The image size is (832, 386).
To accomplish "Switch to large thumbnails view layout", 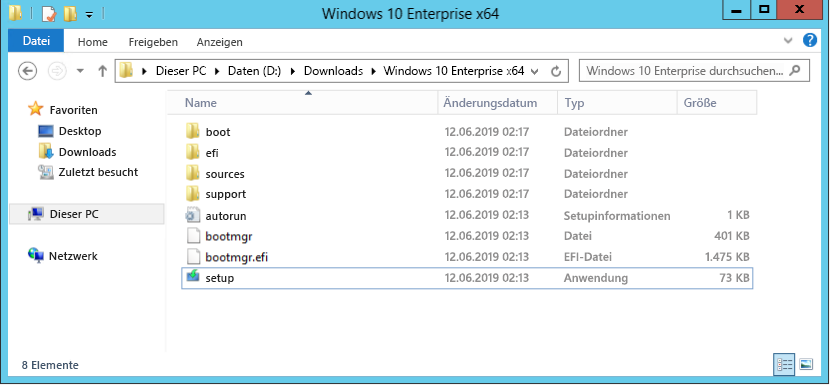I will click(807, 364).
